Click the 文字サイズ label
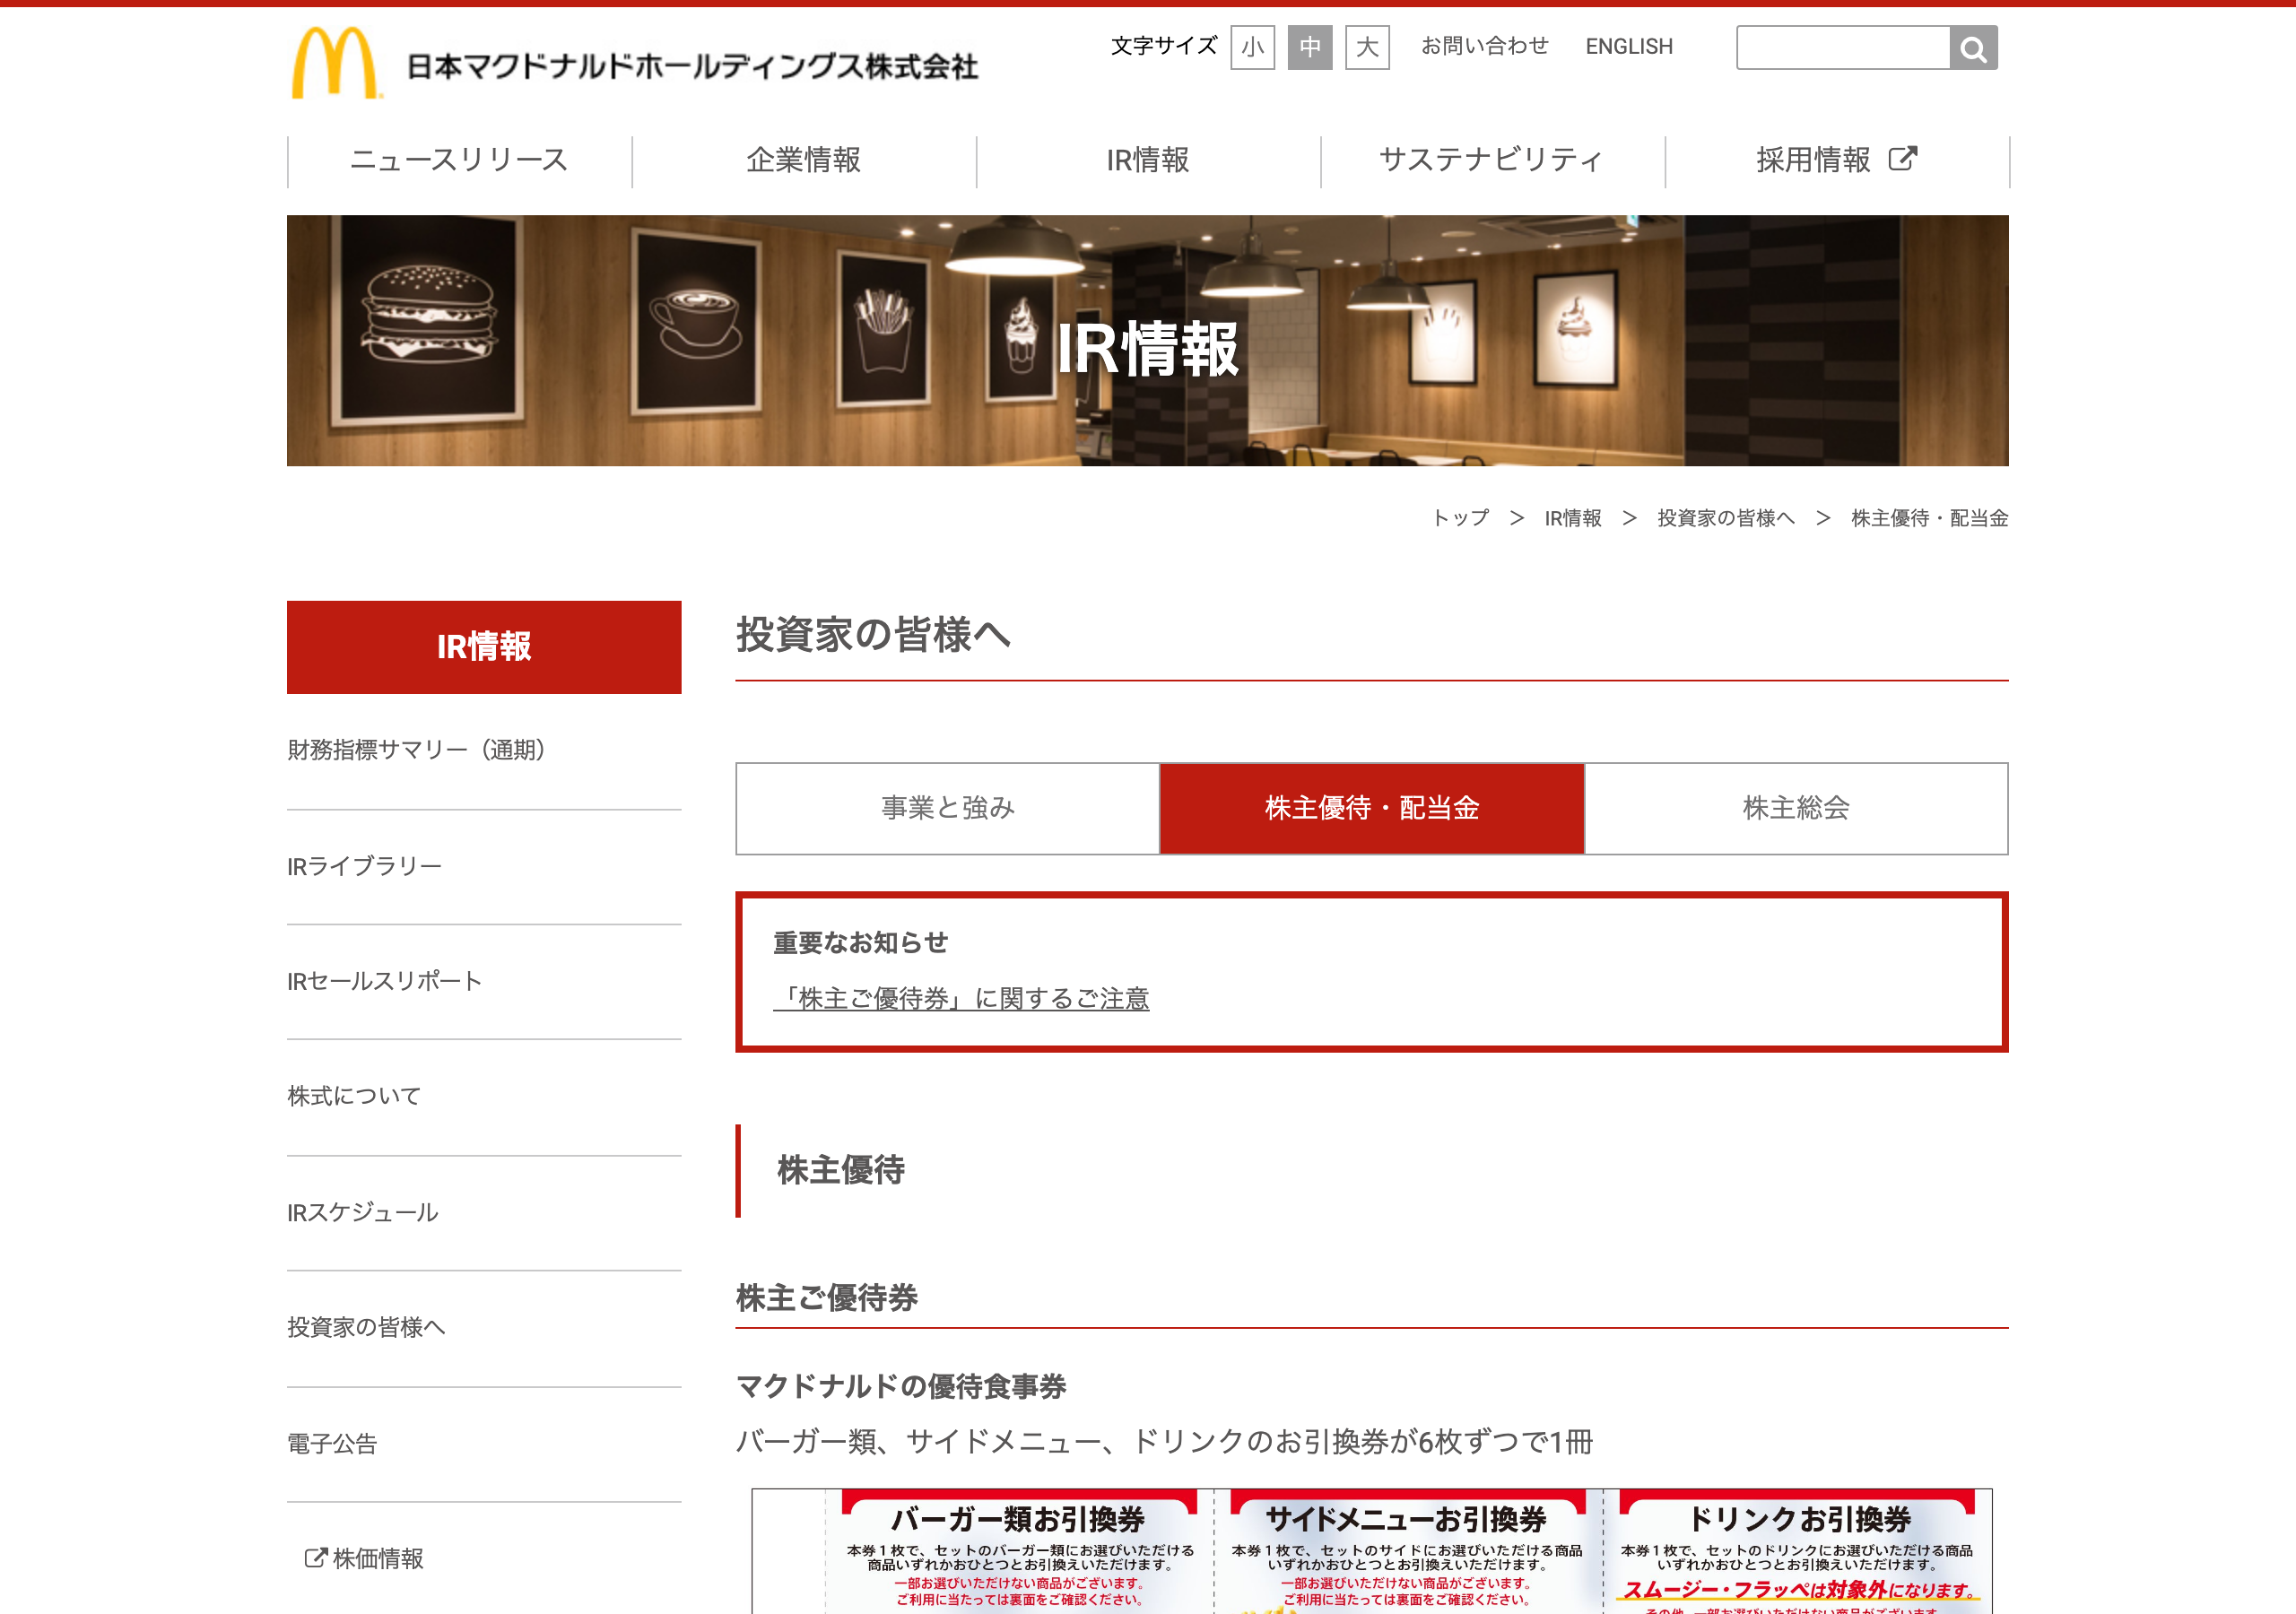This screenshot has height=1614, width=2296. point(1164,46)
